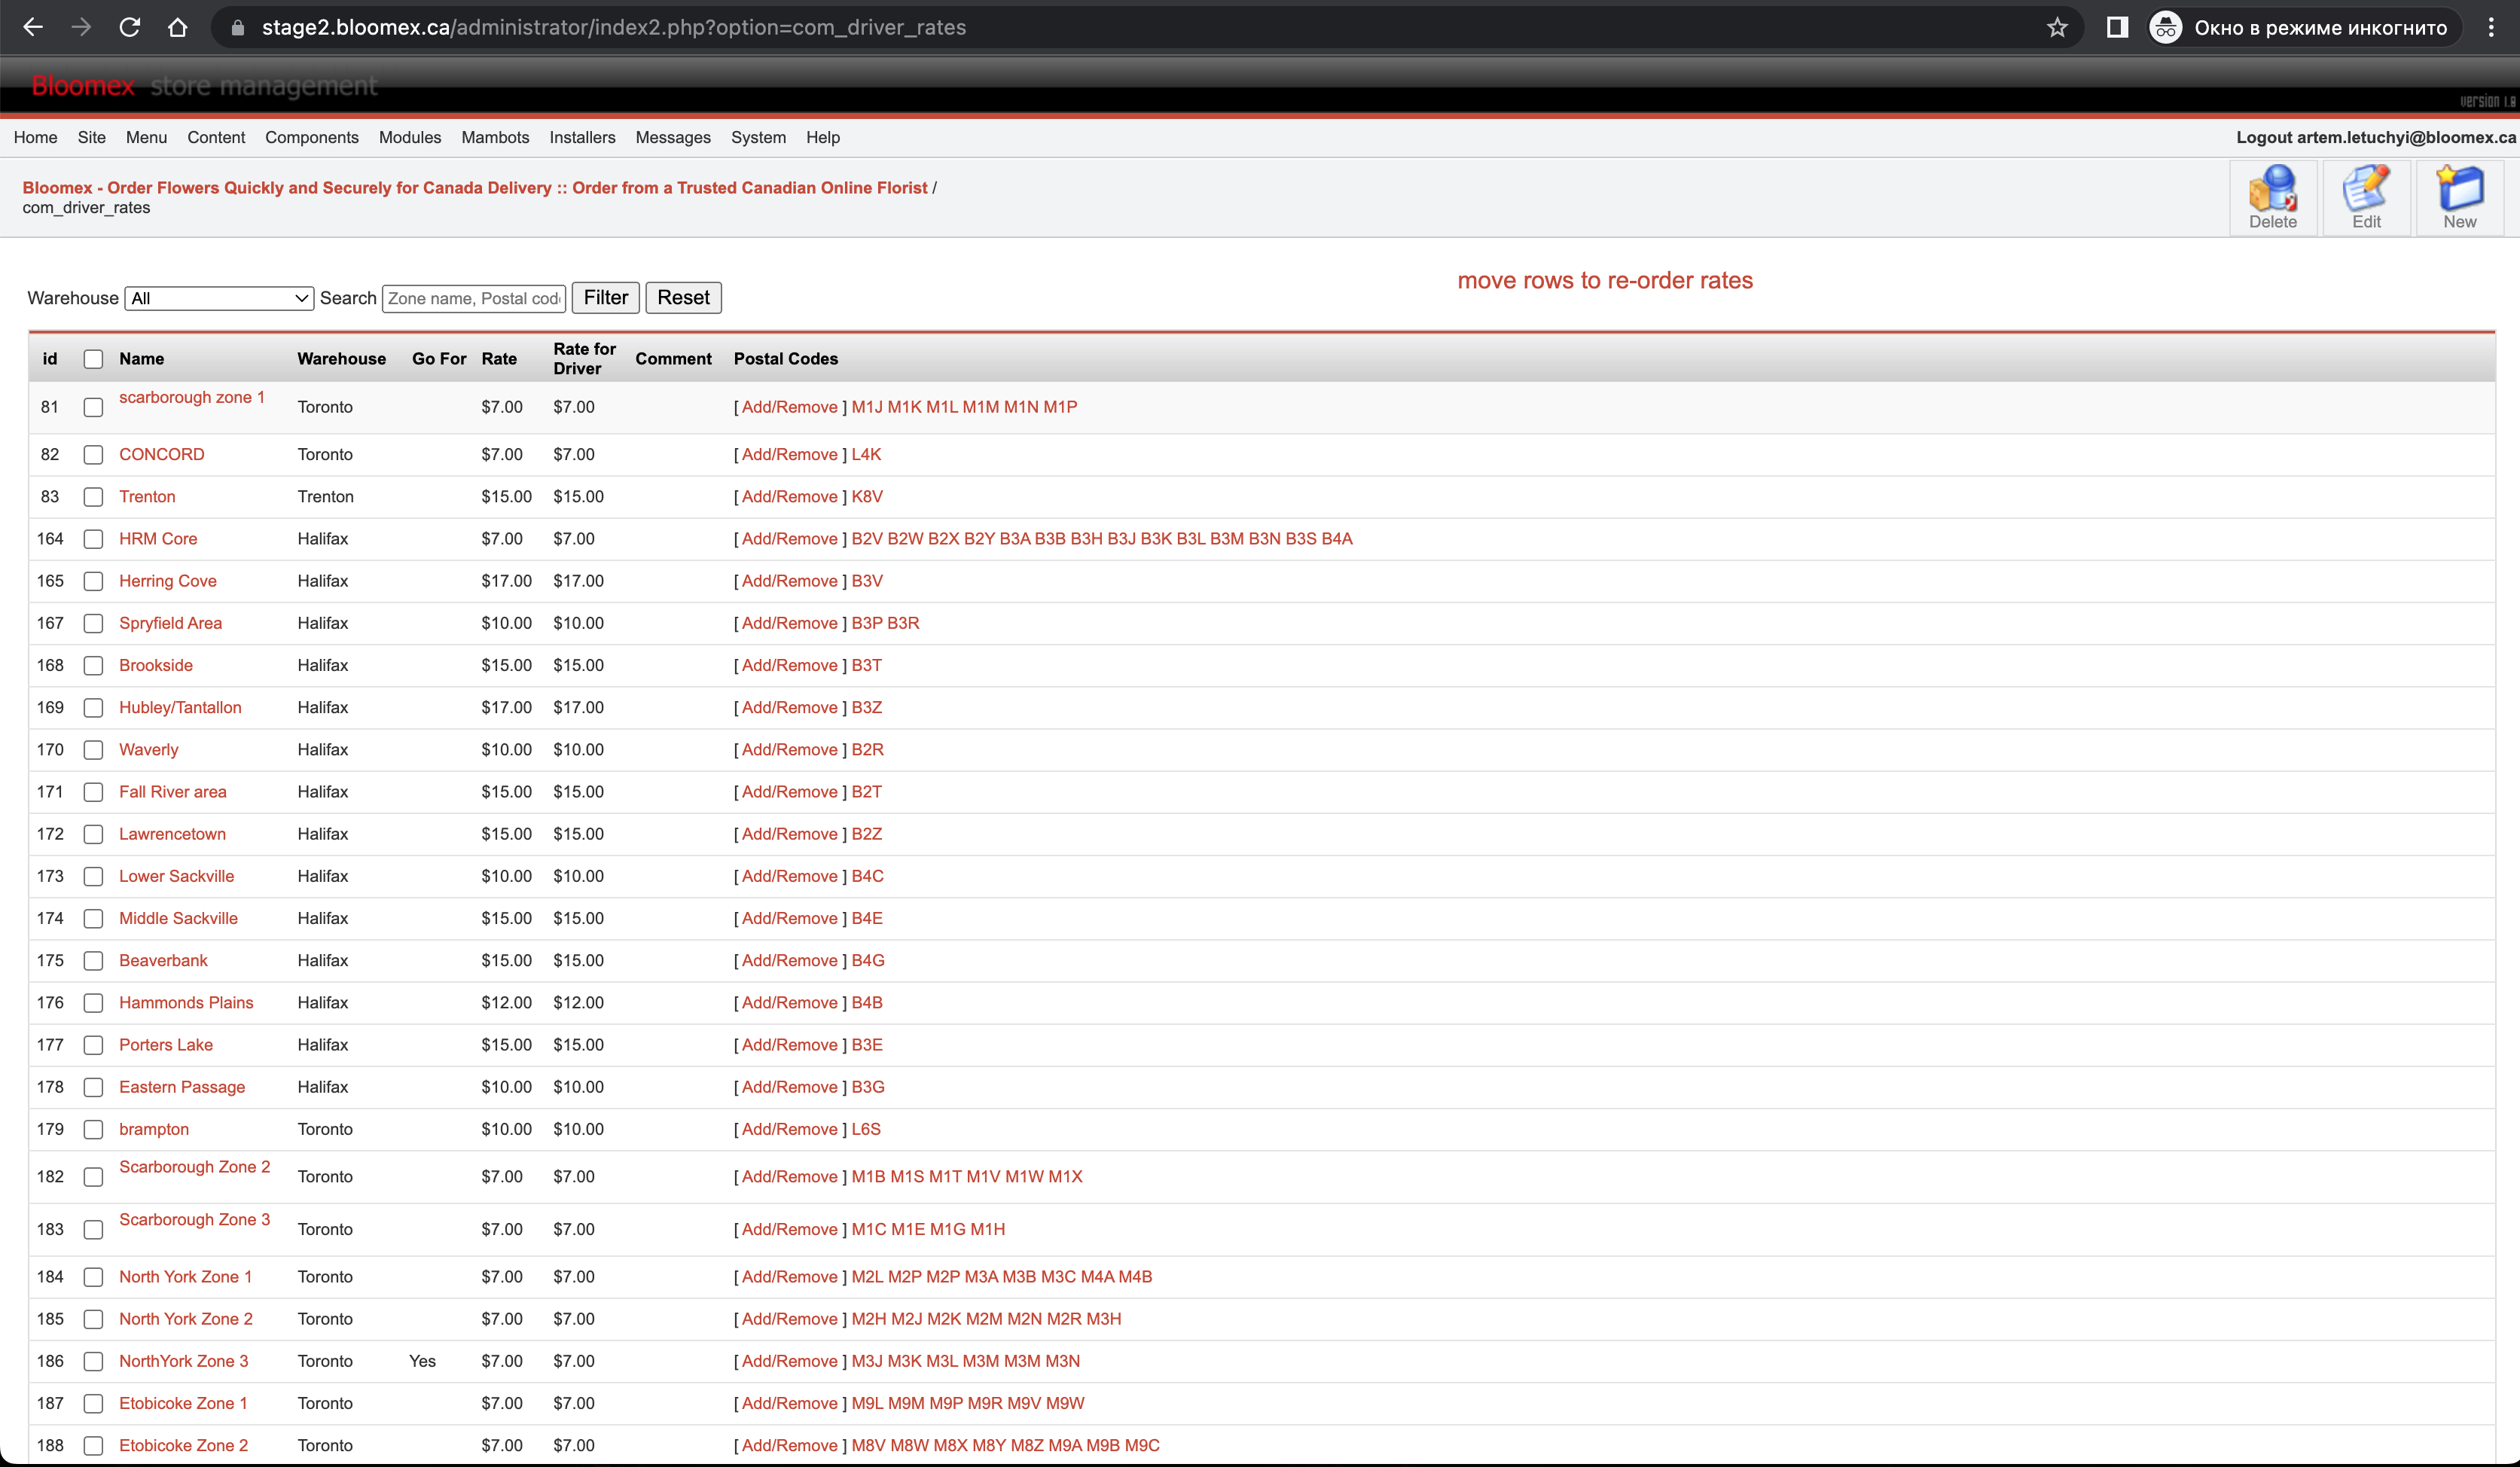Click the Reset button

(683, 298)
